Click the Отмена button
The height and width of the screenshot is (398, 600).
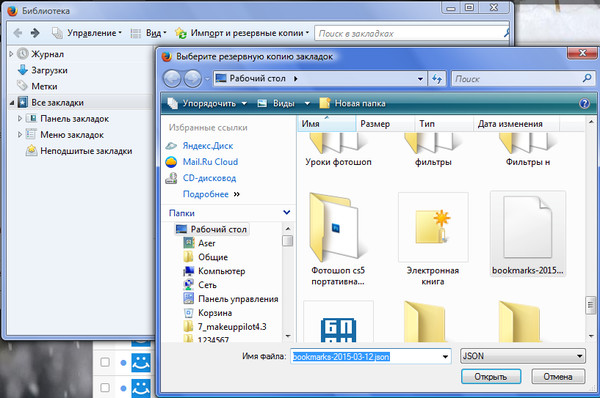point(558,377)
